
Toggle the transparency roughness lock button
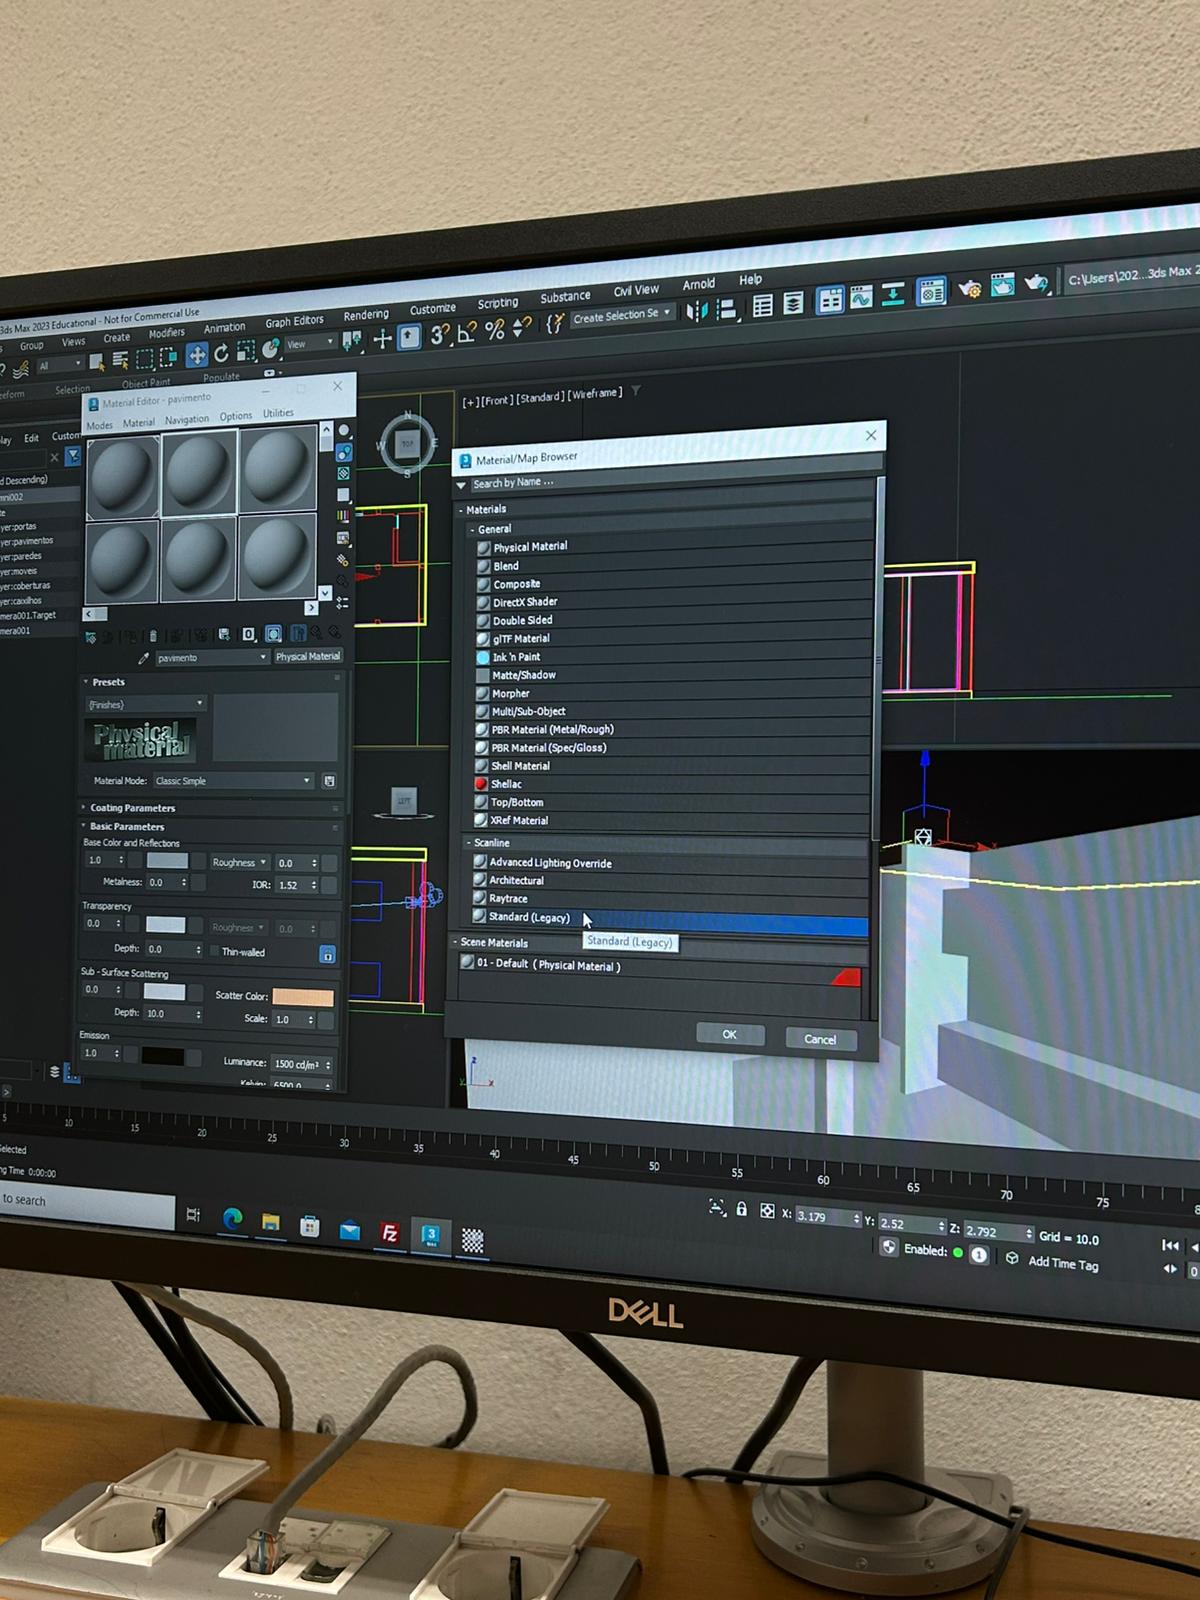[328, 954]
